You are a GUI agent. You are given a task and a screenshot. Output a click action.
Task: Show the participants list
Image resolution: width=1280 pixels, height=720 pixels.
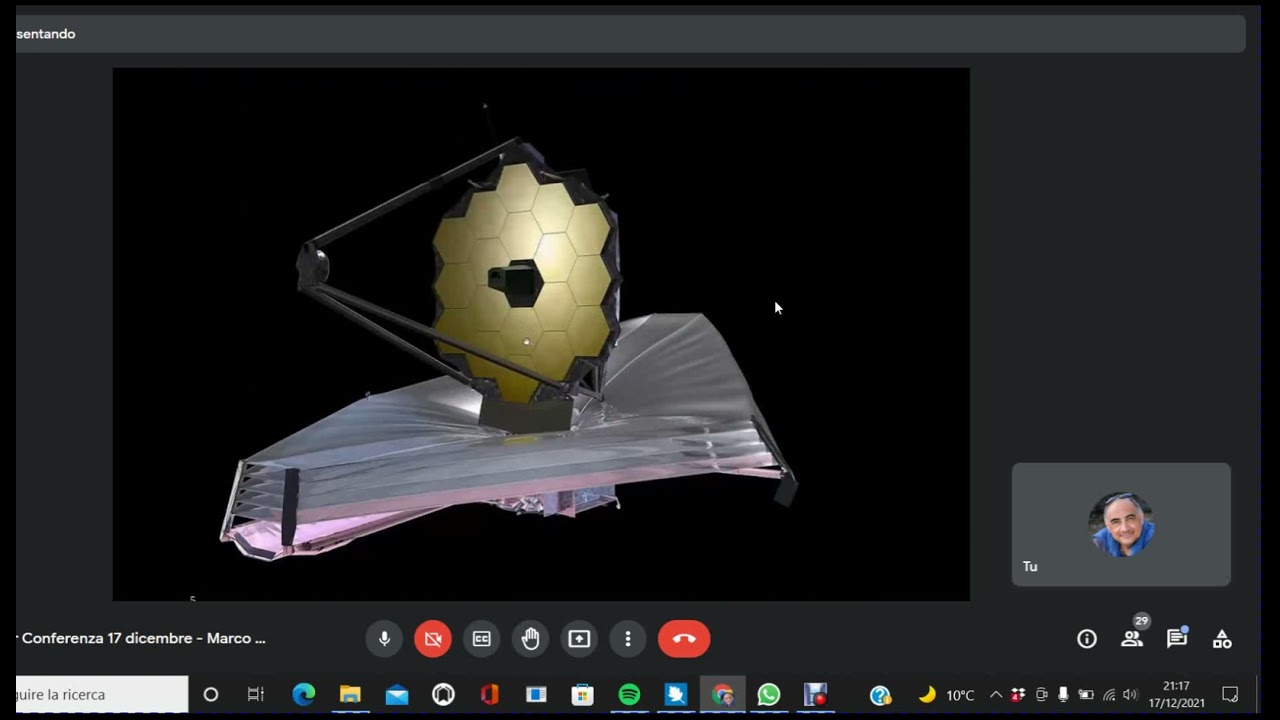[x=1132, y=639]
